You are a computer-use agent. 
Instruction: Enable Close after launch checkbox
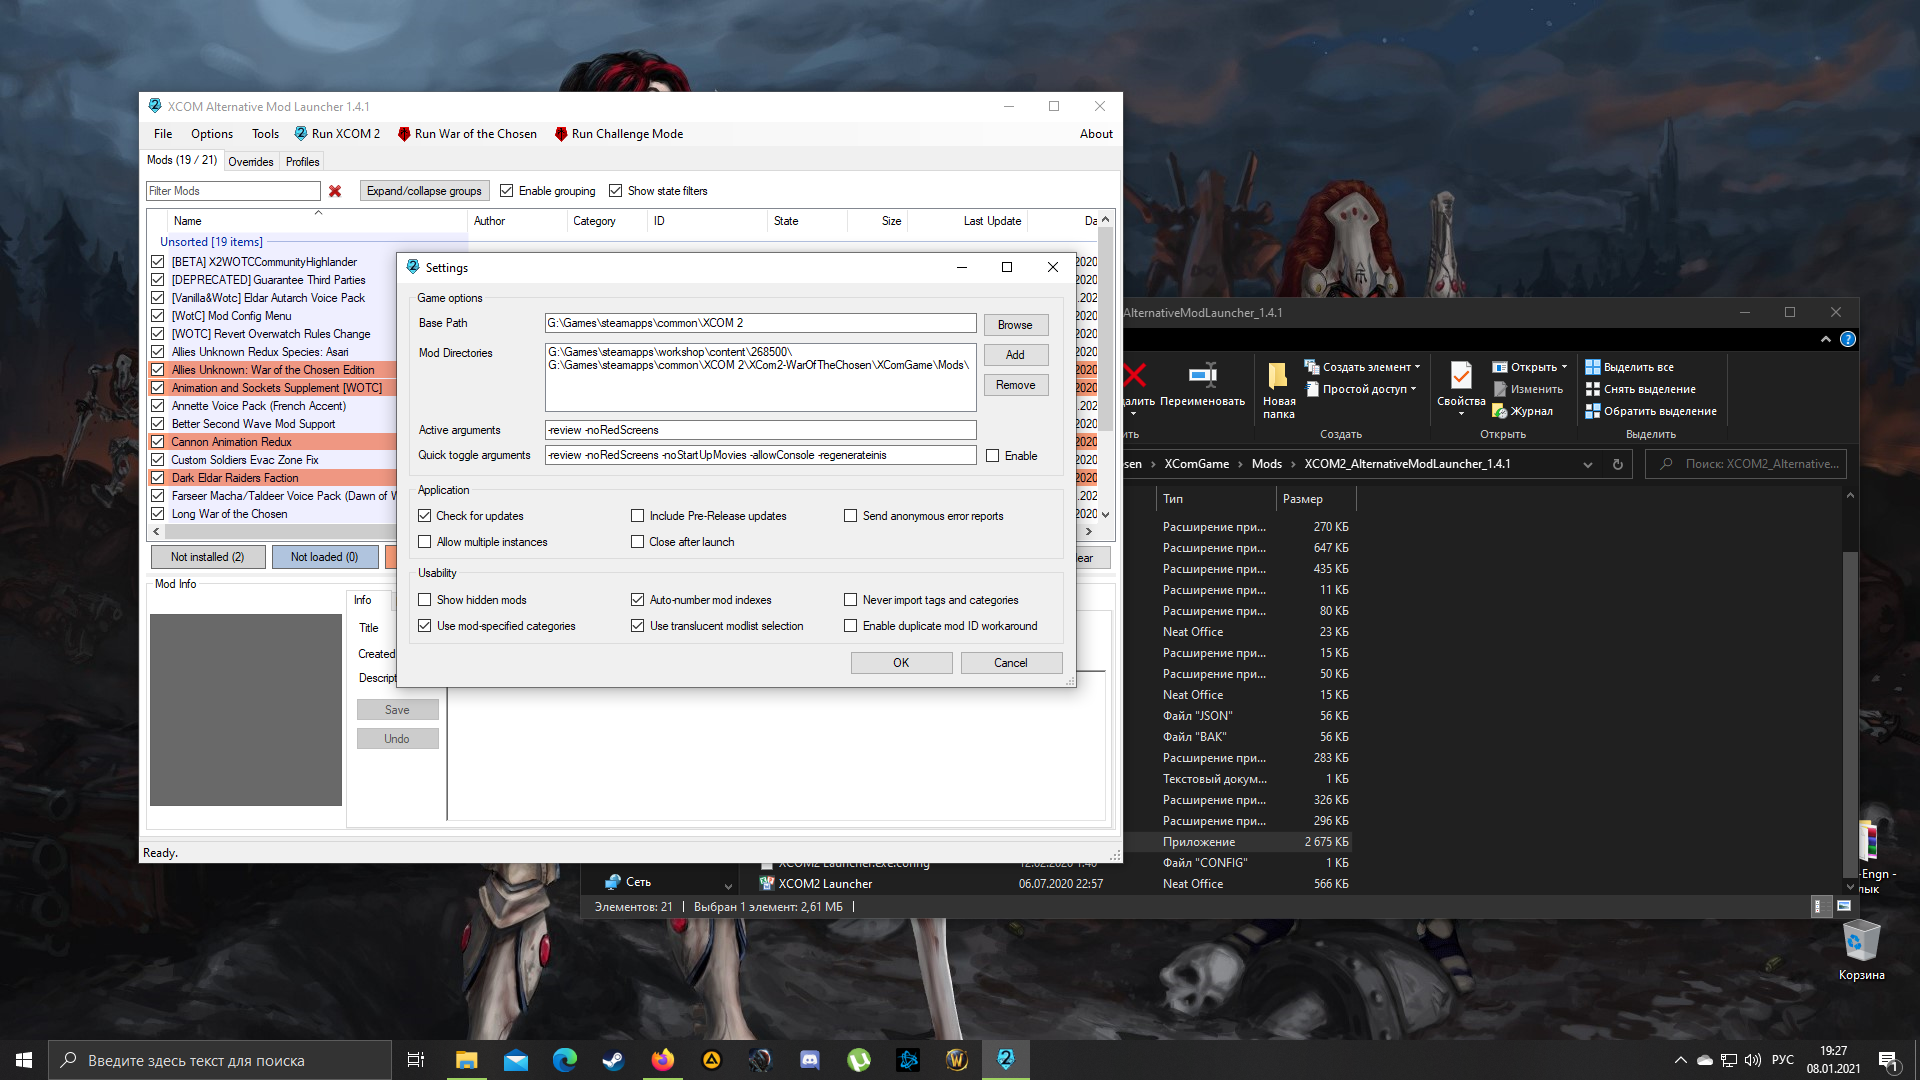[637, 542]
